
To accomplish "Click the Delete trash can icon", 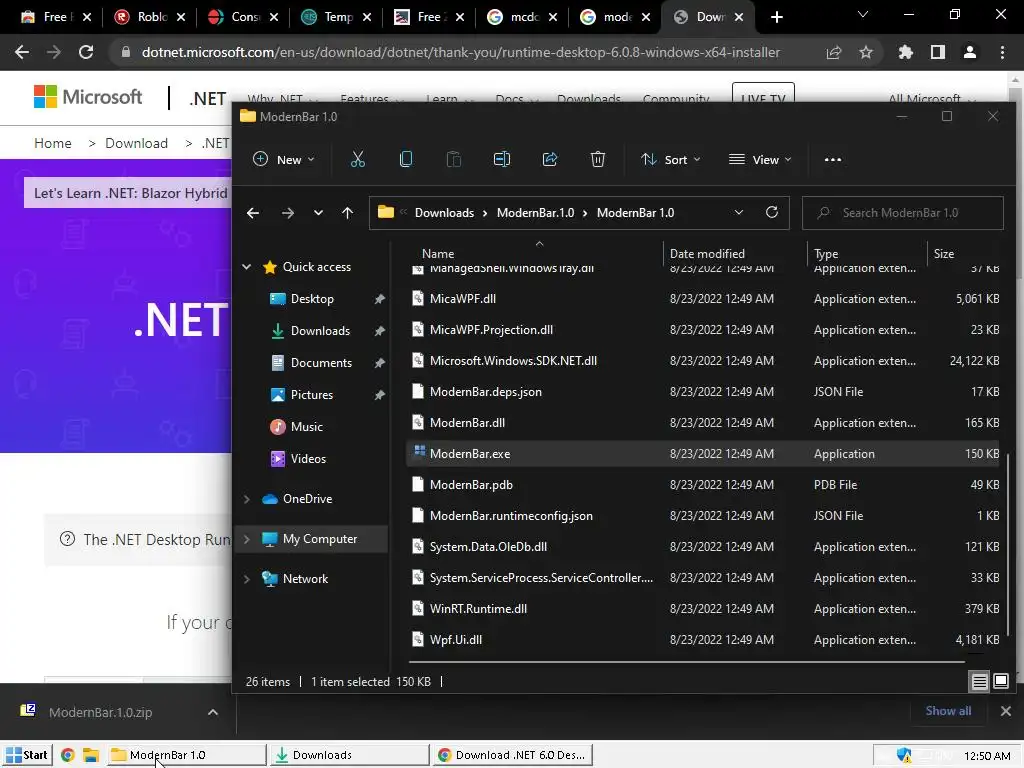I will coord(598,159).
